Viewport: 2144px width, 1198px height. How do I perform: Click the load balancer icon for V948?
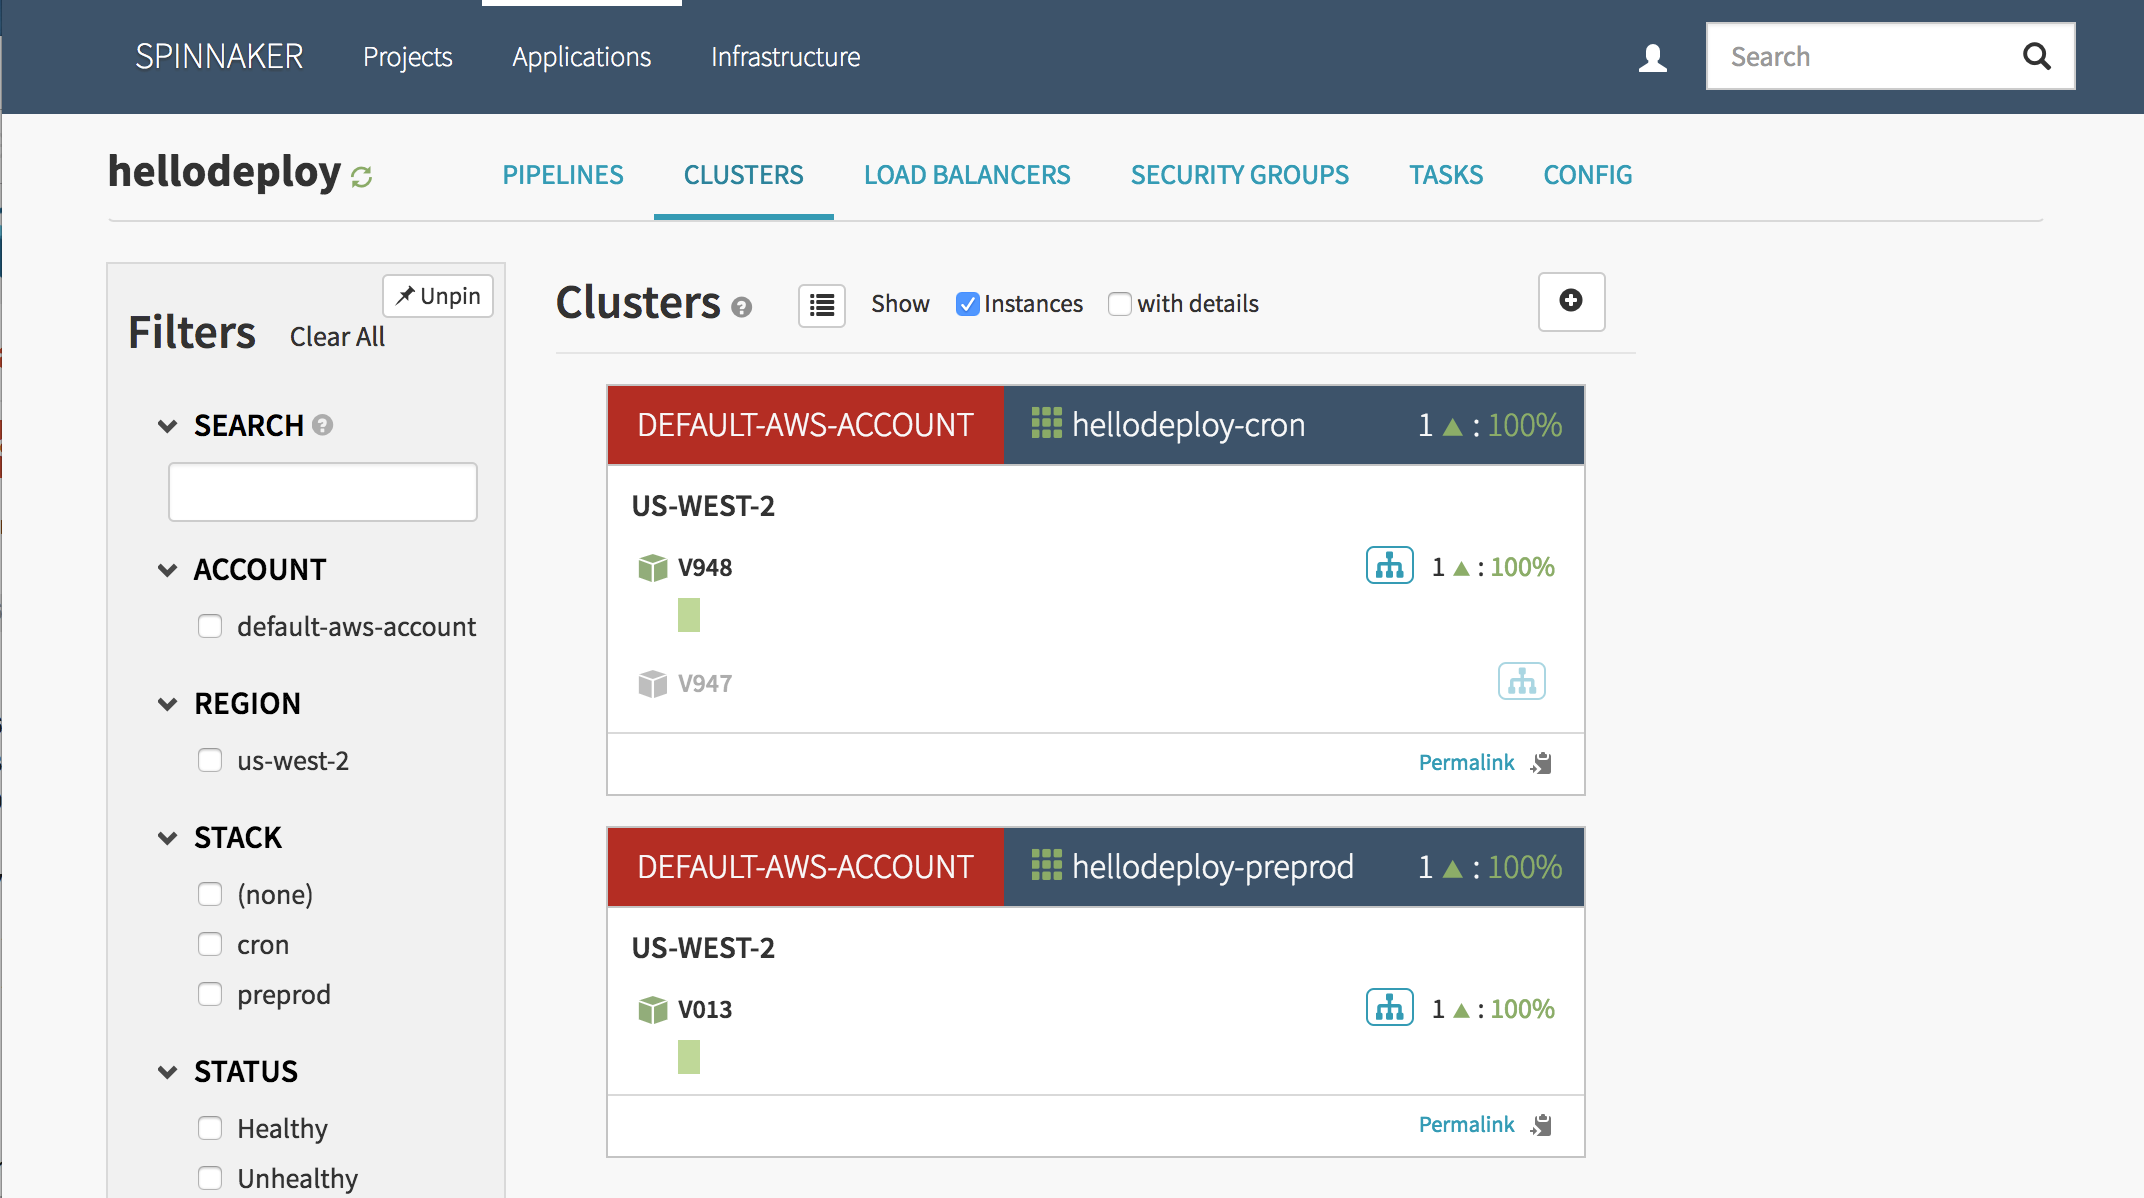tap(1389, 566)
